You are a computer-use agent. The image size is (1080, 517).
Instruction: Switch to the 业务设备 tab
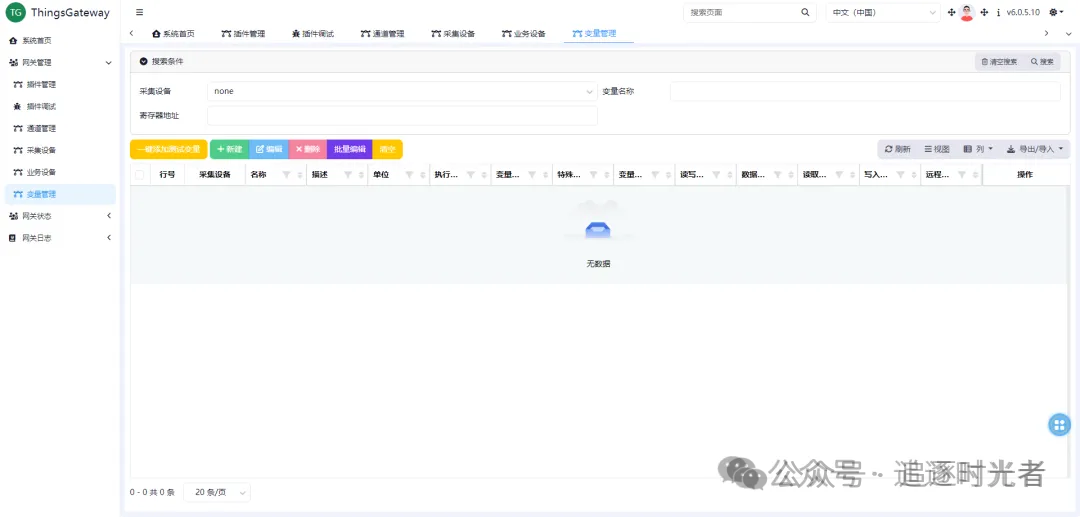523,33
